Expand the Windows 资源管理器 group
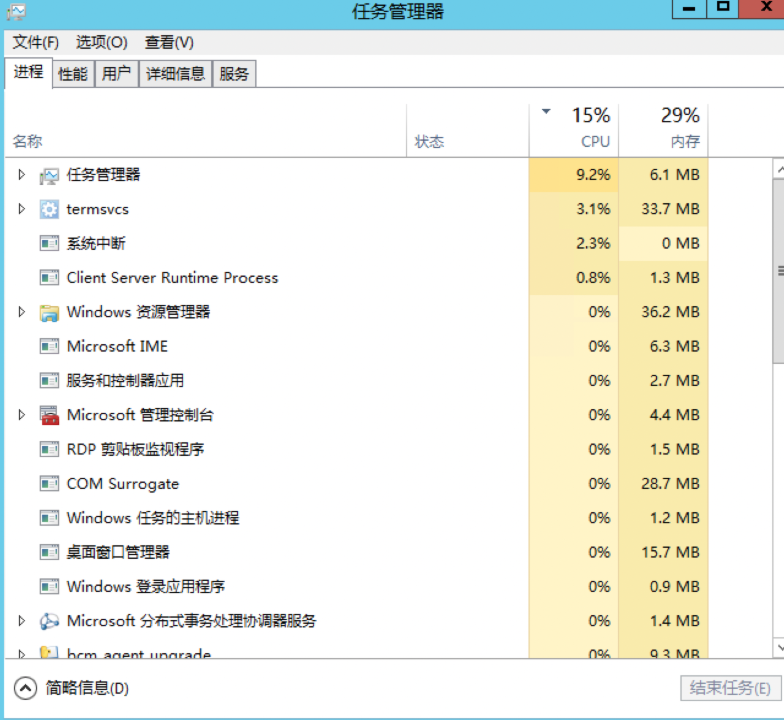Viewport: 784px width, 720px height. pos(22,312)
